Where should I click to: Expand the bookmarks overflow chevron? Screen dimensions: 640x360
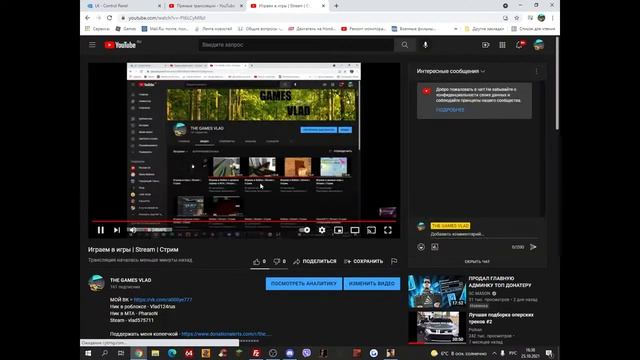[x=456, y=29]
